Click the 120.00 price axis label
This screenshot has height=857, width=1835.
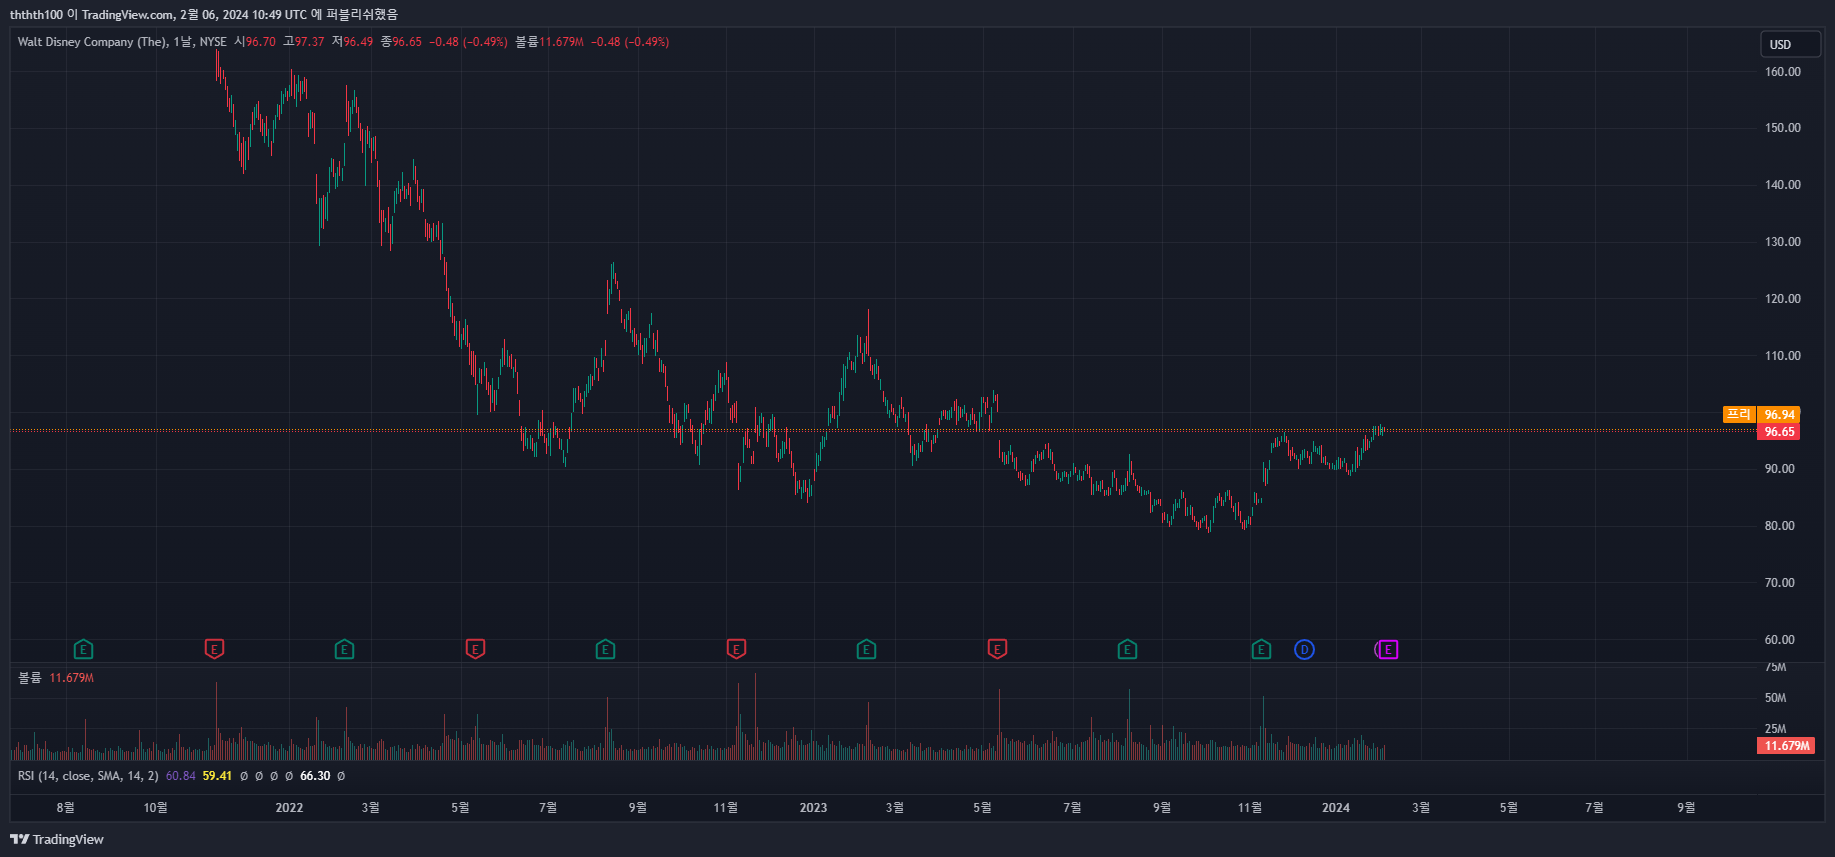tap(1783, 299)
